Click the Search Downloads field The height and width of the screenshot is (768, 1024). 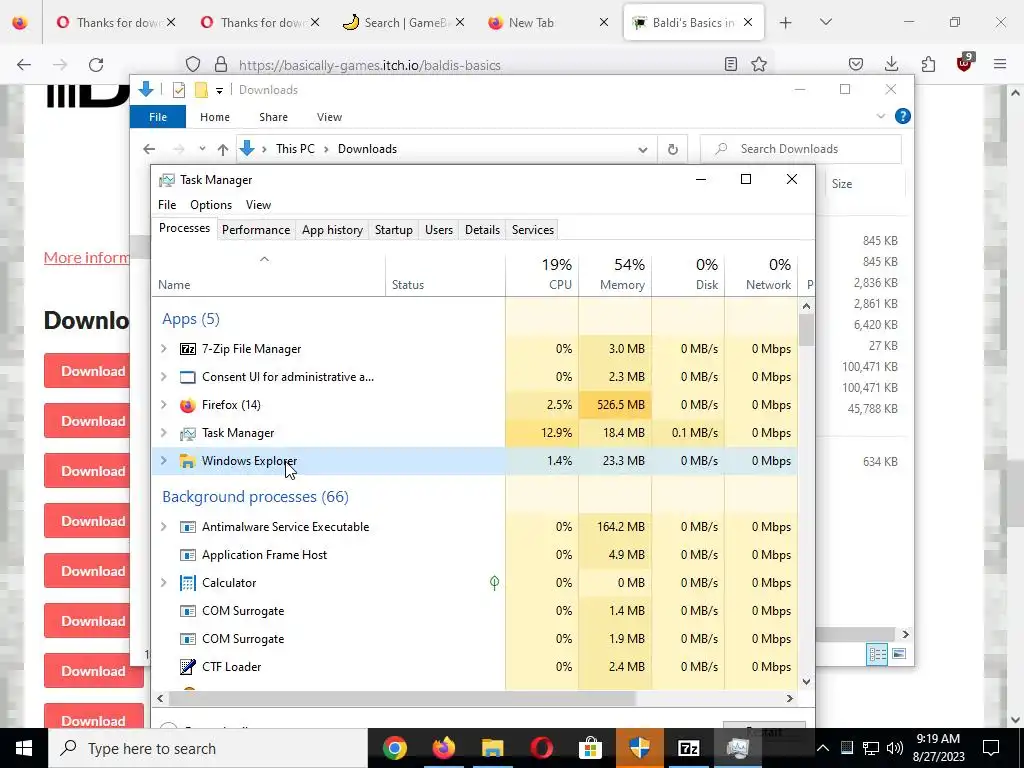click(x=801, y=149)
